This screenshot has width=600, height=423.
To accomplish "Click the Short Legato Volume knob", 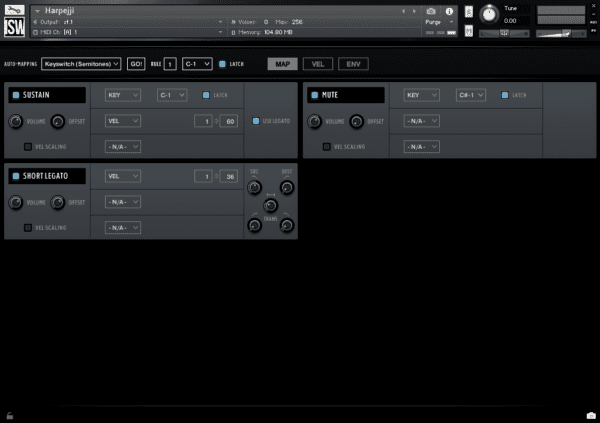I will coord(16,203).
